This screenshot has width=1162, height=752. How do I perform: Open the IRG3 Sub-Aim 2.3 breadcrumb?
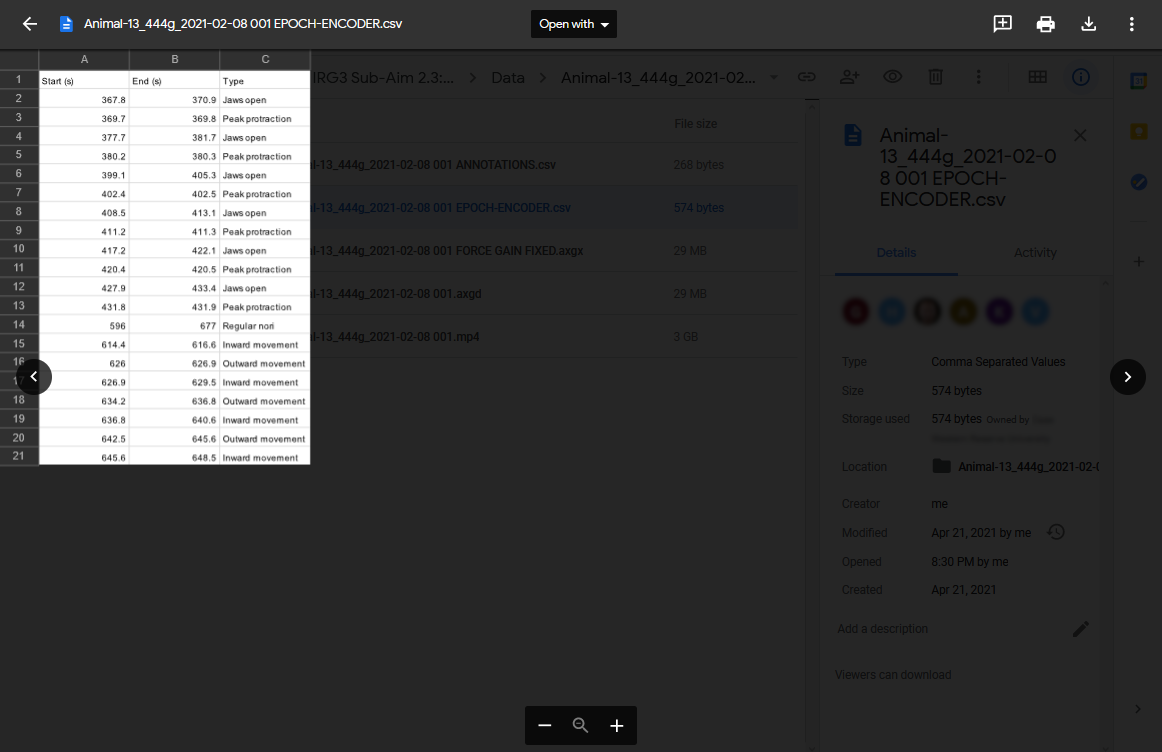(x=383, y=78)
